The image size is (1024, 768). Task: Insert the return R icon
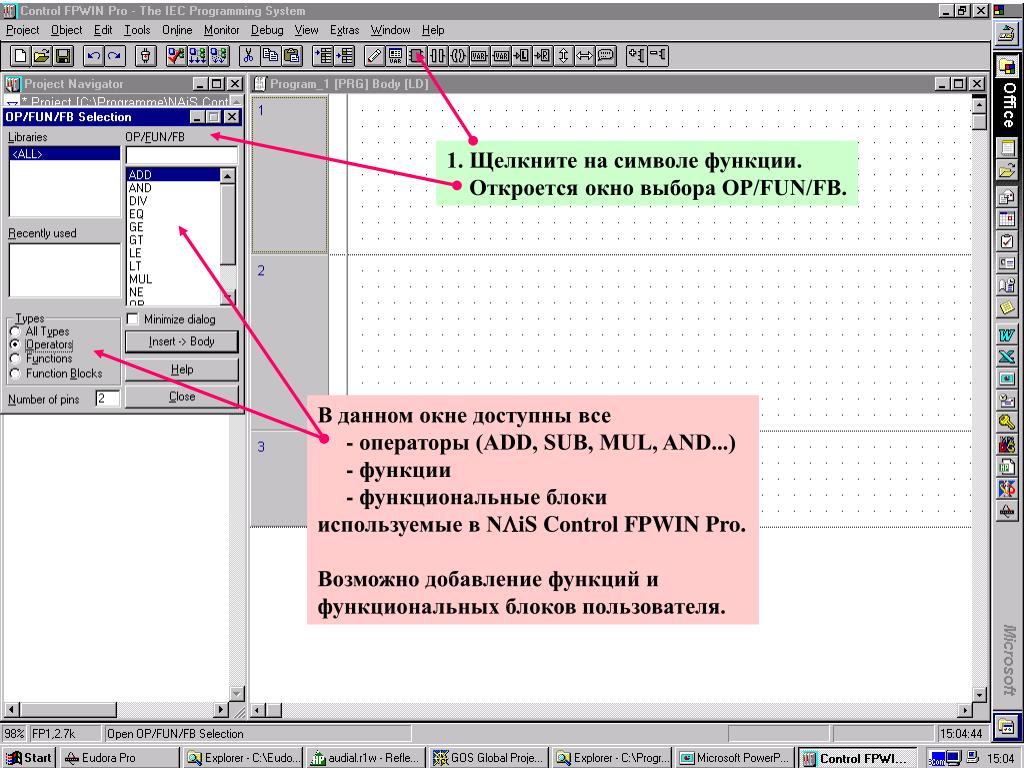point(542,56)
